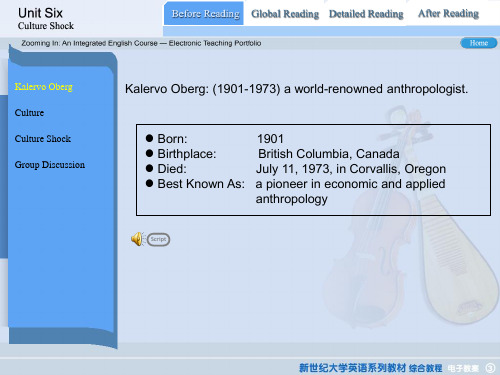The width and height of the screenshot is (500, 375).
Task: Click the circled 3 icon in footer
Action: tap(490, 368)
